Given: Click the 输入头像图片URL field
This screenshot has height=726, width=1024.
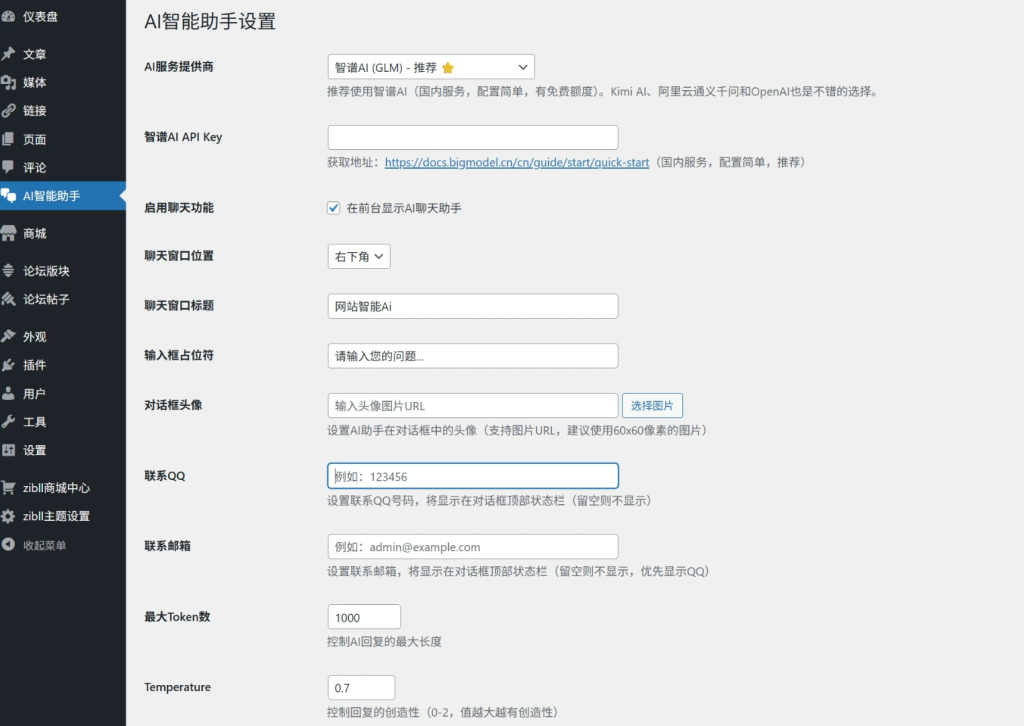Looking at the screenshot, I should coord(473,405).
